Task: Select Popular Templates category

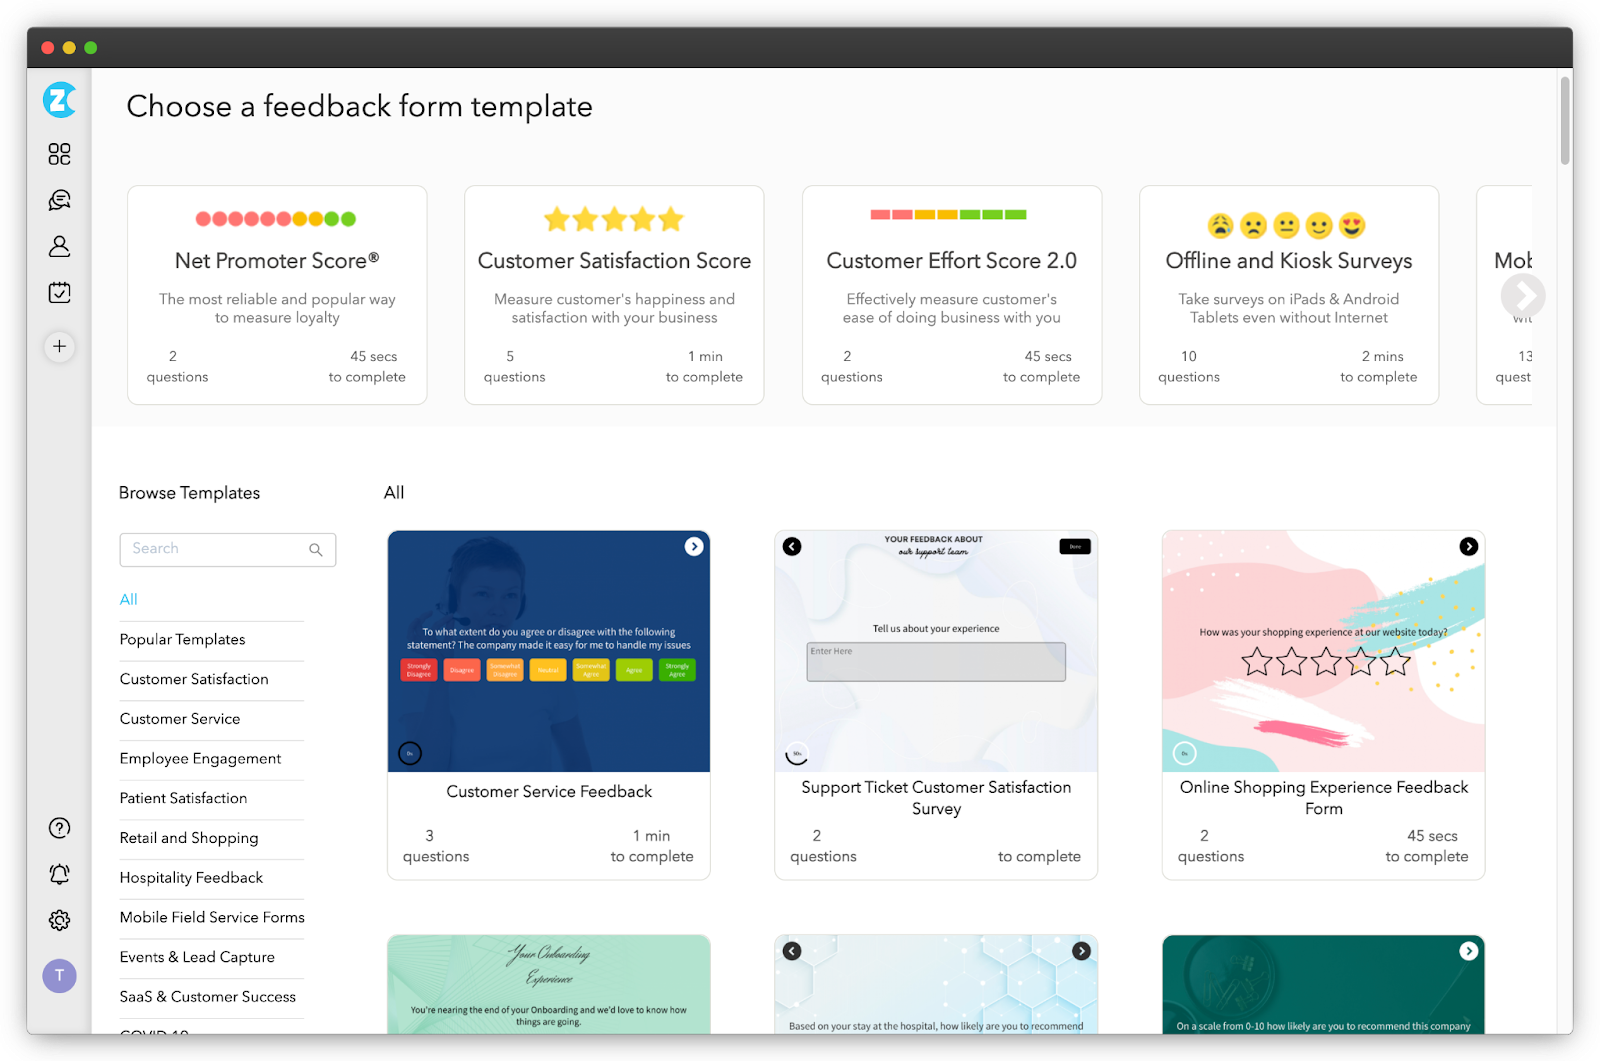Action: 183,639
